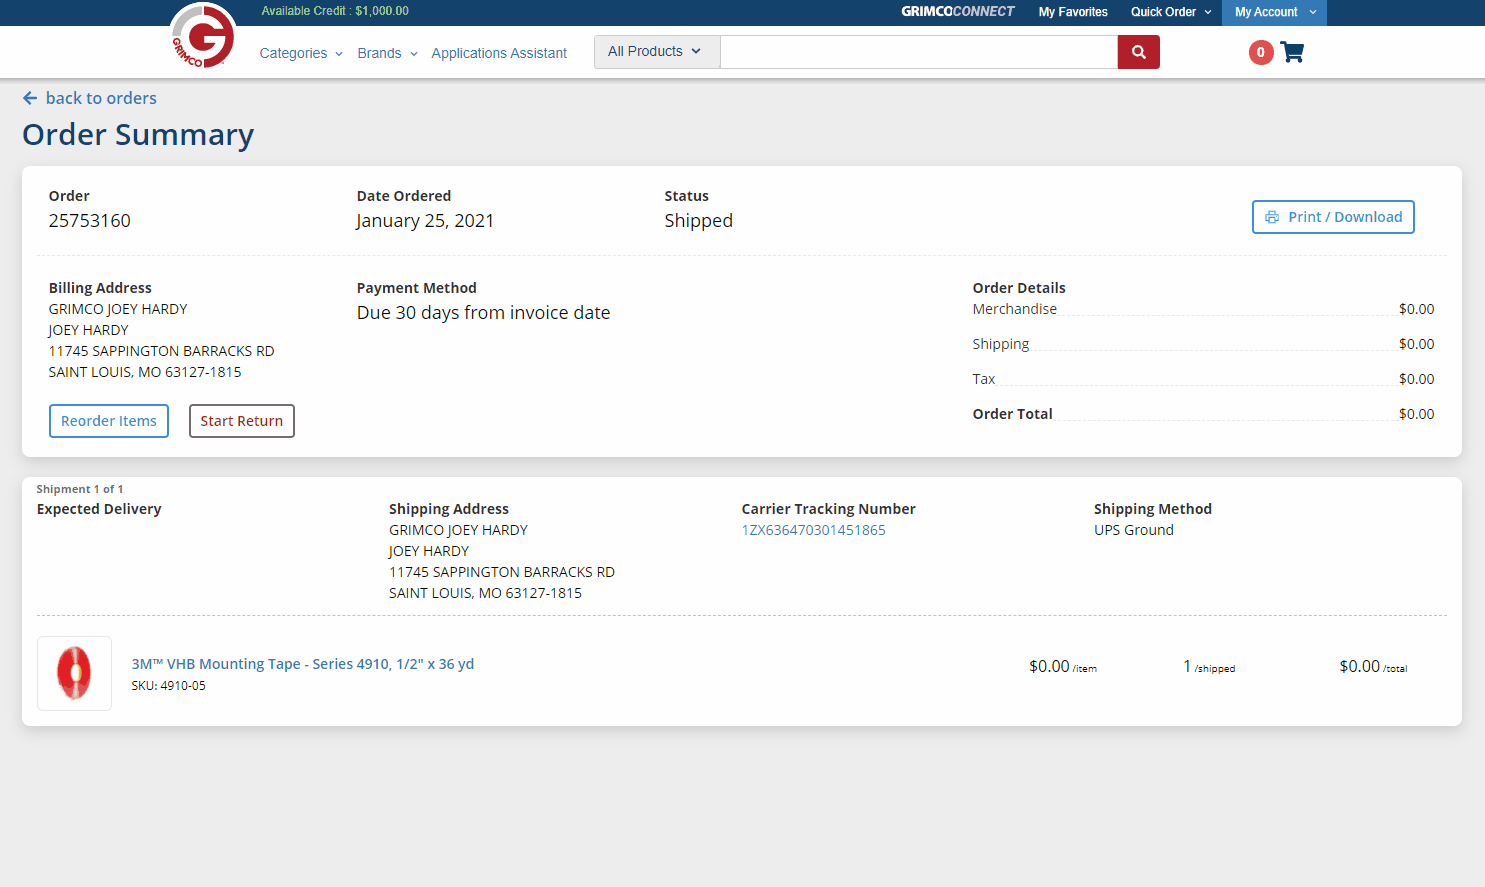Go to My Favorites
The height and width of the screenshot is (887, 1485).
tap(1073, 12)
